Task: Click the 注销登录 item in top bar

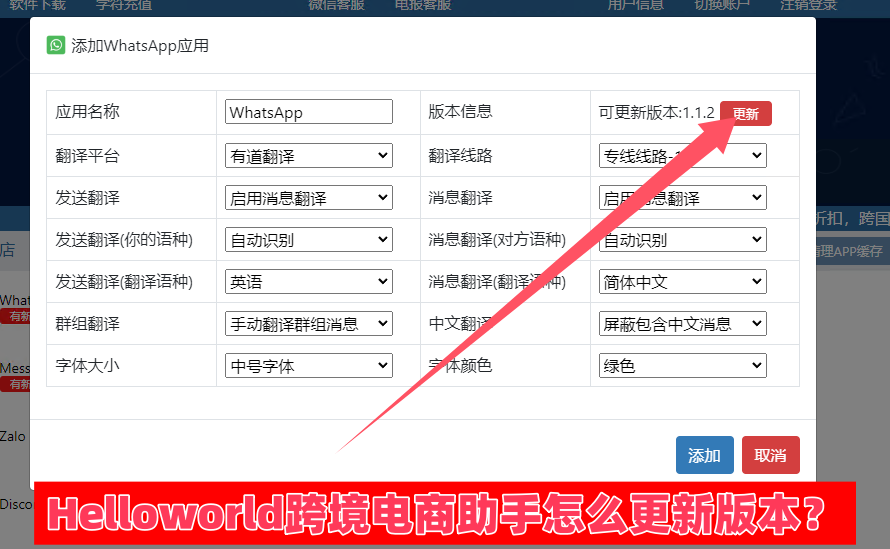Action: (x=809, y=5)
